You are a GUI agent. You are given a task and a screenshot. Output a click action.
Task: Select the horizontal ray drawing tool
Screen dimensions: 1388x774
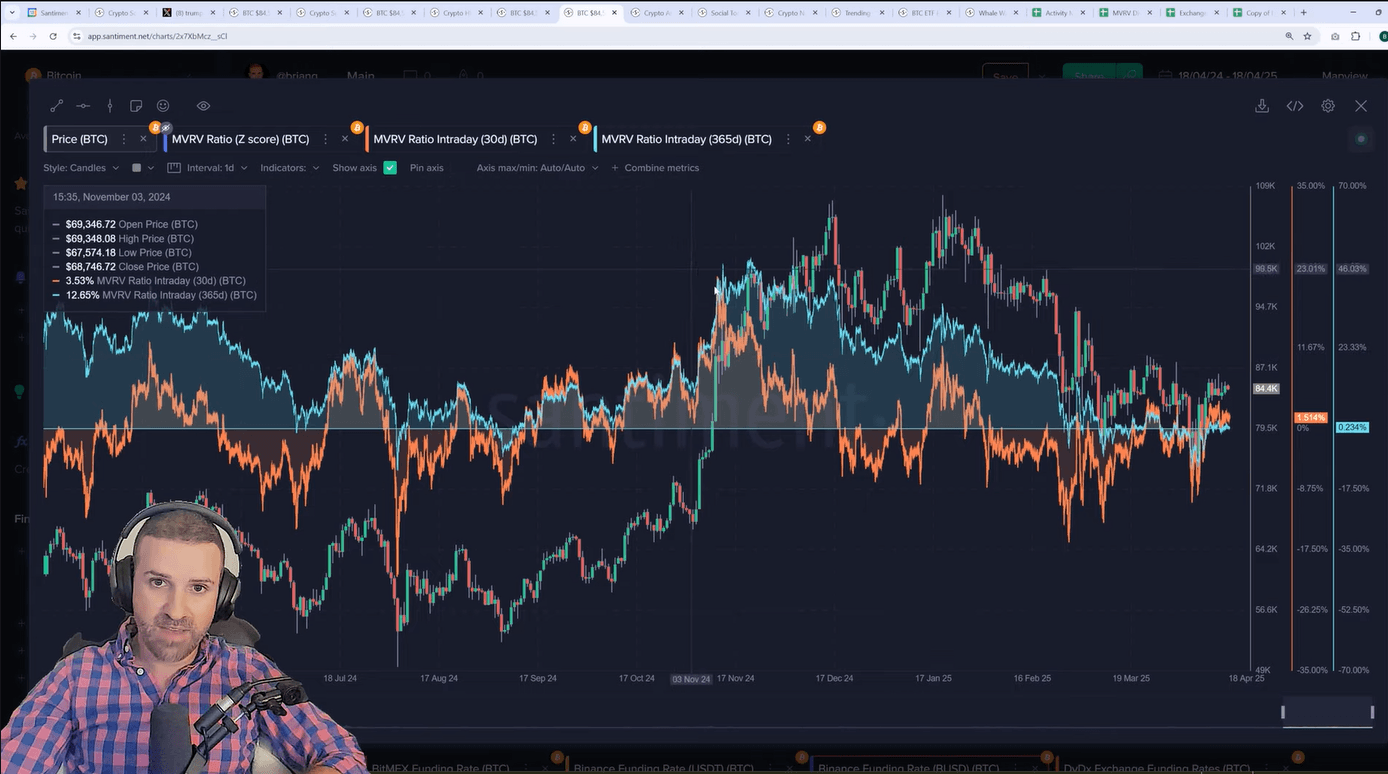point(83,106)
